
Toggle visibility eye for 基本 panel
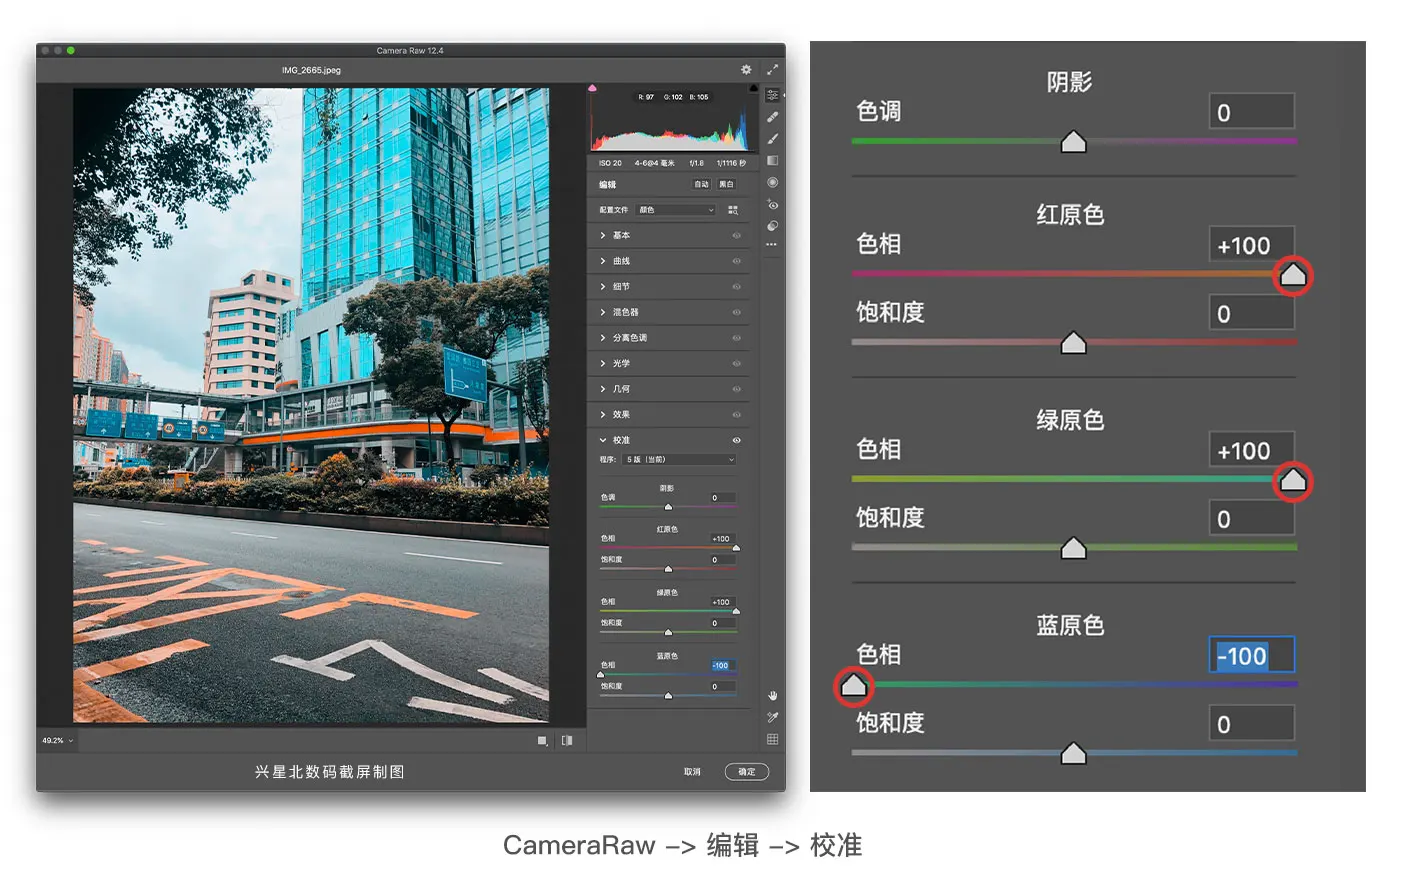(737, 236)
